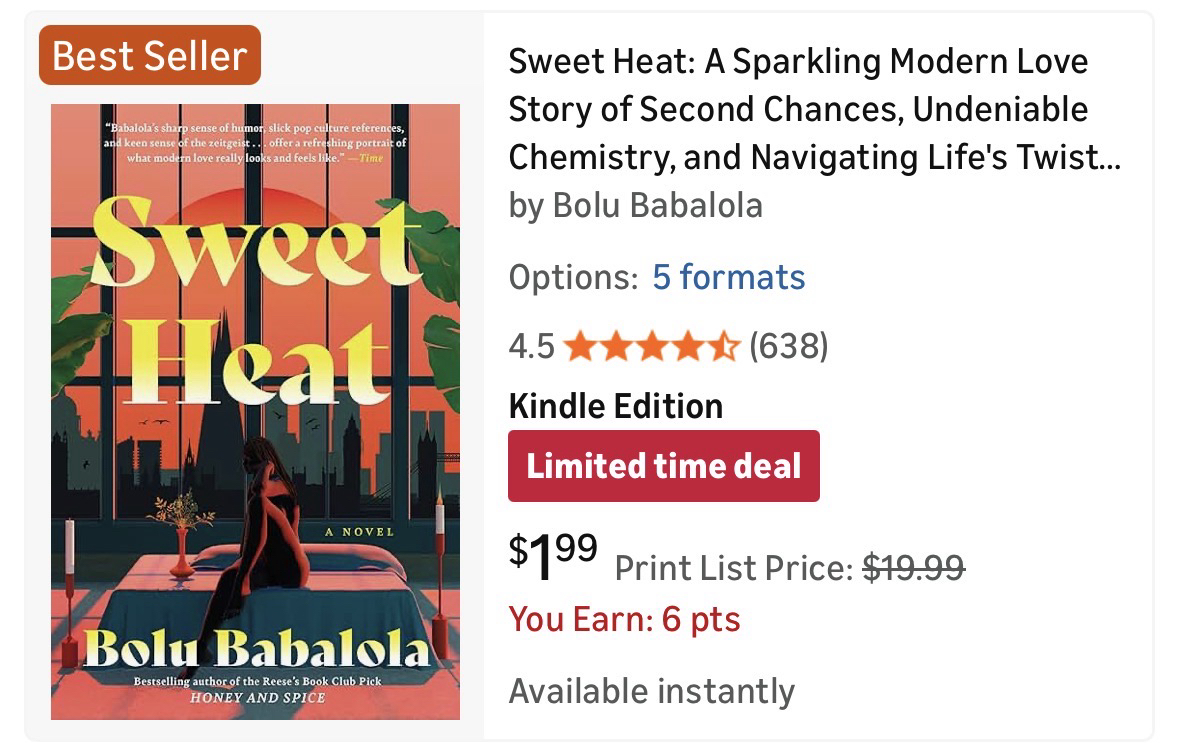Click the Print List Price label
The image size is (1179, 743).
tap(734, 568)
